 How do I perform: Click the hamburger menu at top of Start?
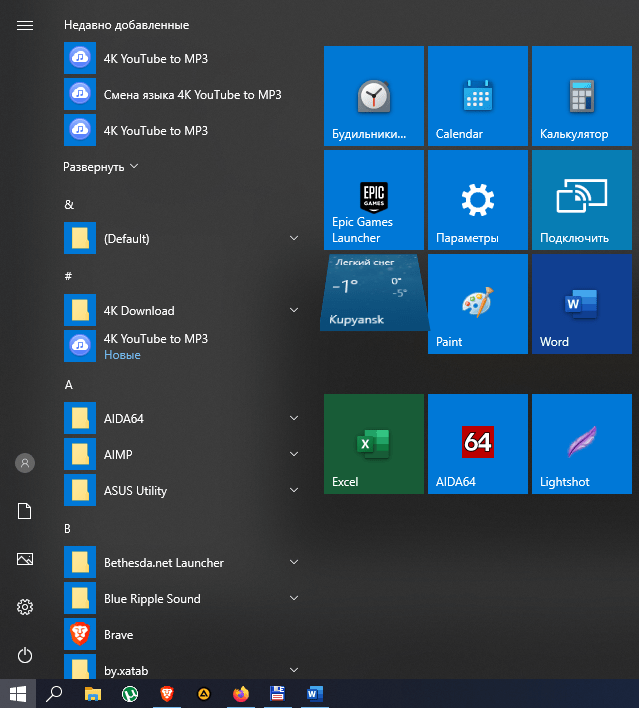pos(25,26)
